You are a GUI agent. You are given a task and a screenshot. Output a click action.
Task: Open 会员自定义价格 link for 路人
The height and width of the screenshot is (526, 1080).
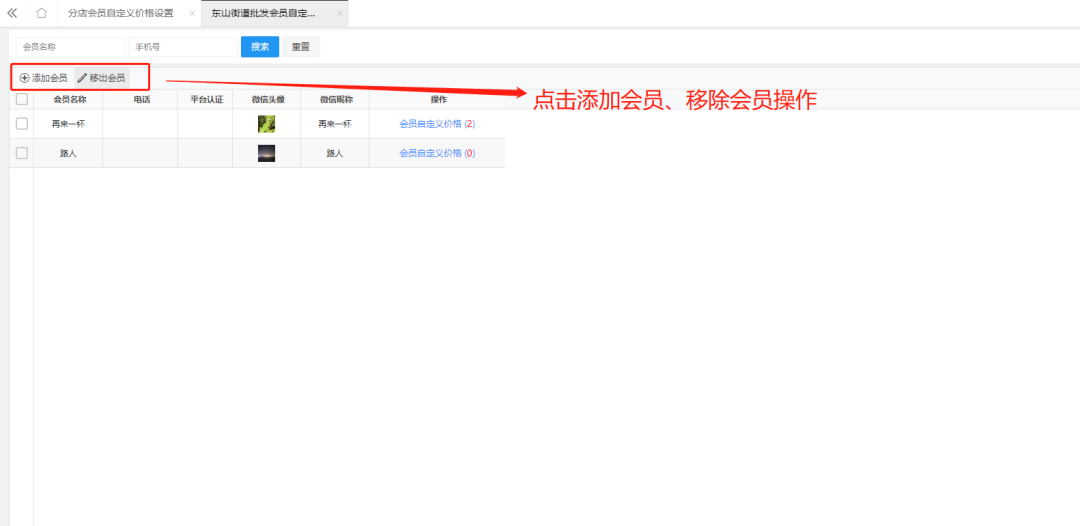430,153
